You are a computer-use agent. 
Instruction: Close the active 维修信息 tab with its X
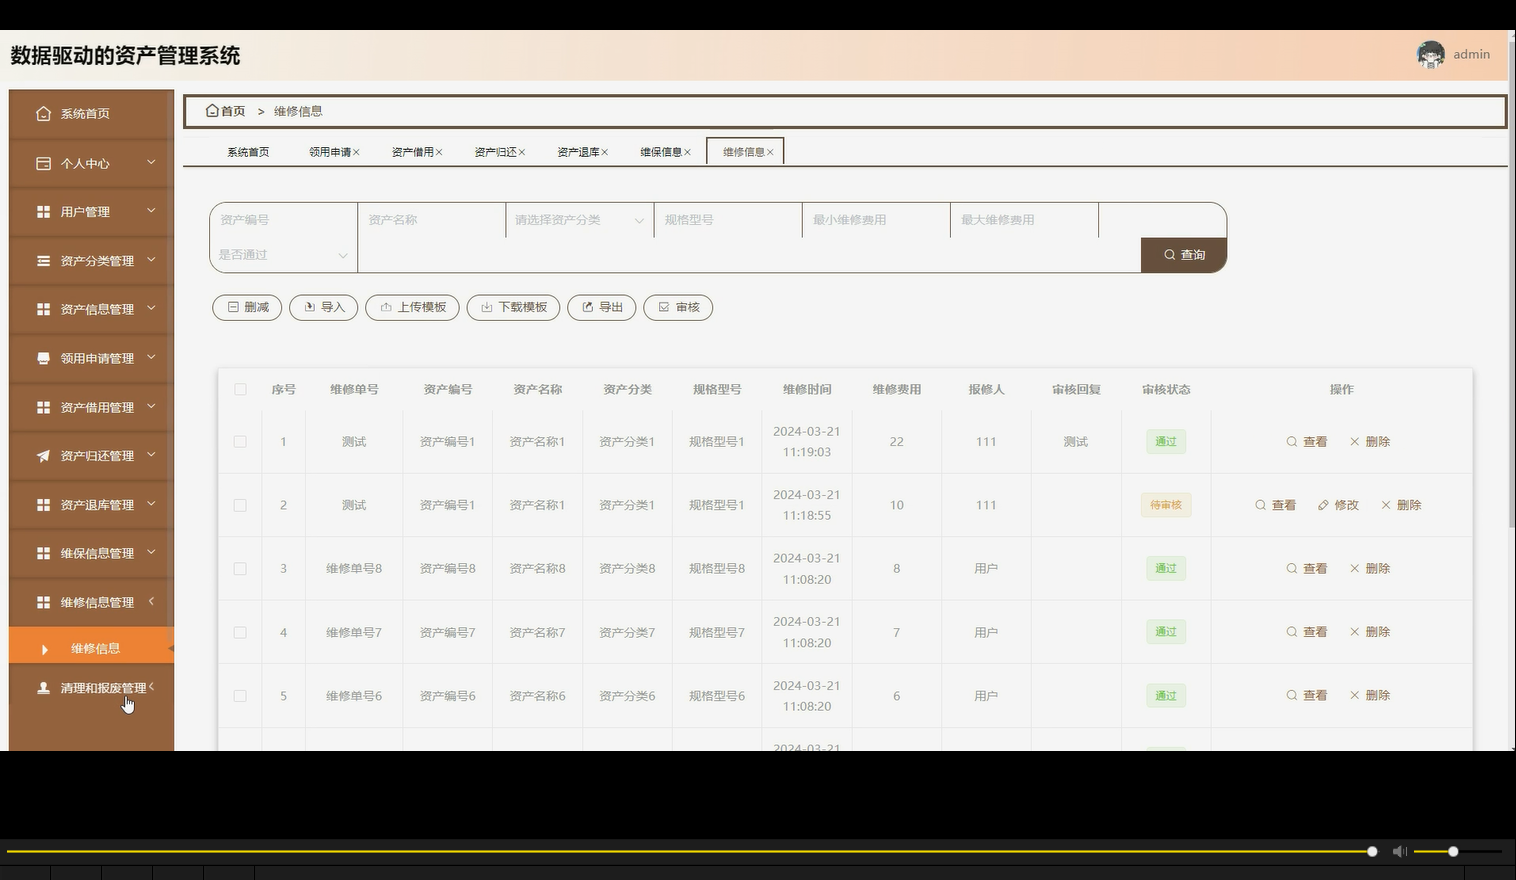tap(770, 152)
